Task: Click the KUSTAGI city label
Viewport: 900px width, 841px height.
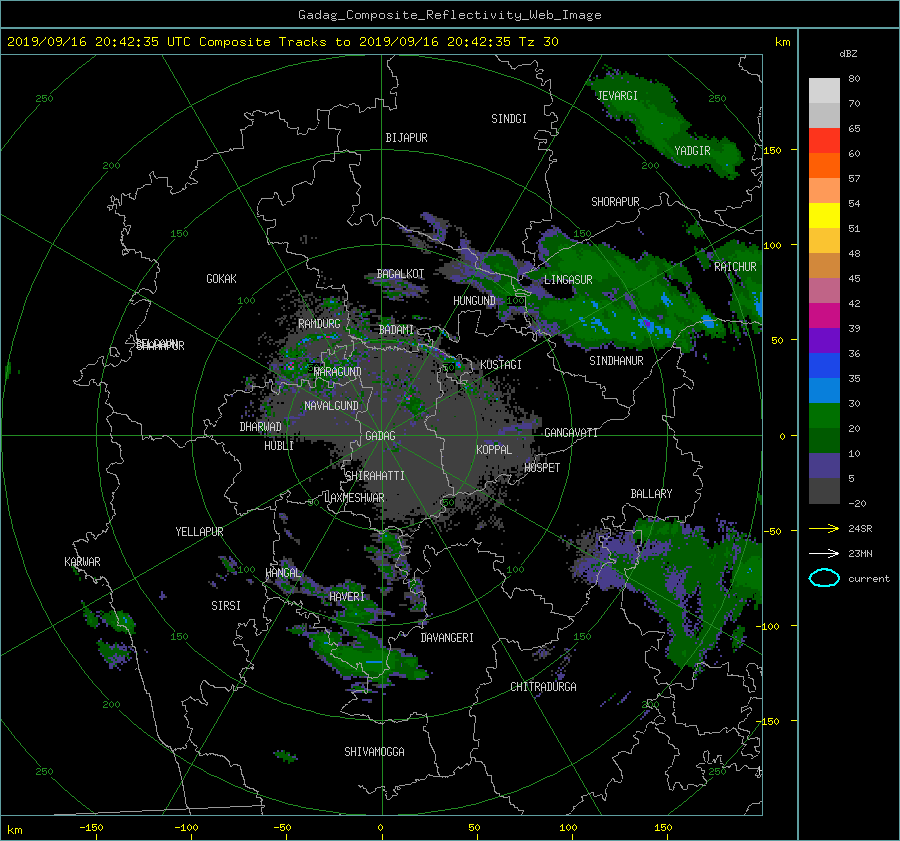Action: (501, 365)
